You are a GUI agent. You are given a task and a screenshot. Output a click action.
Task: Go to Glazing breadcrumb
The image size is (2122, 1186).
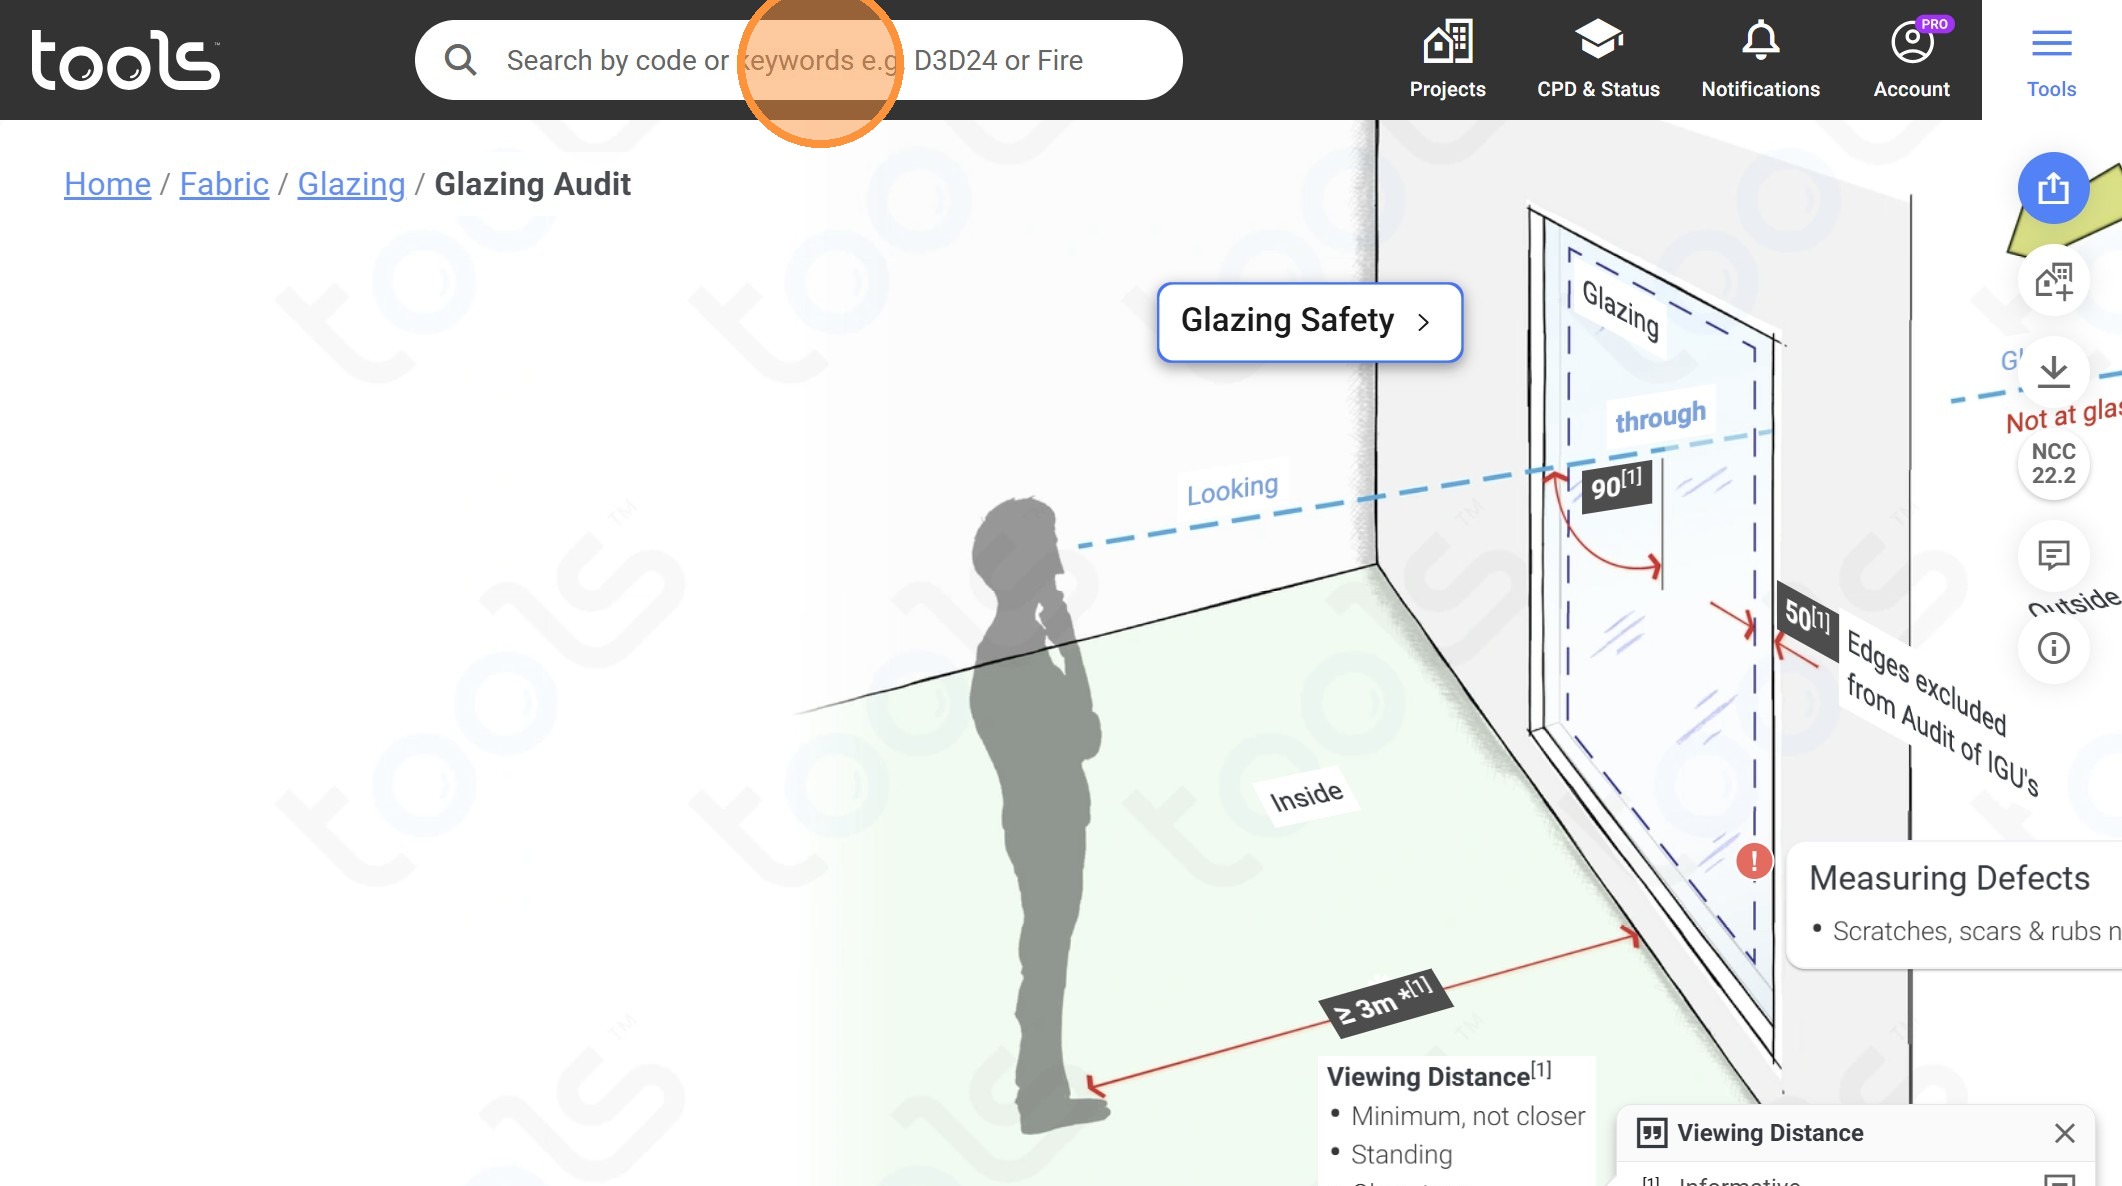[351, 184]
